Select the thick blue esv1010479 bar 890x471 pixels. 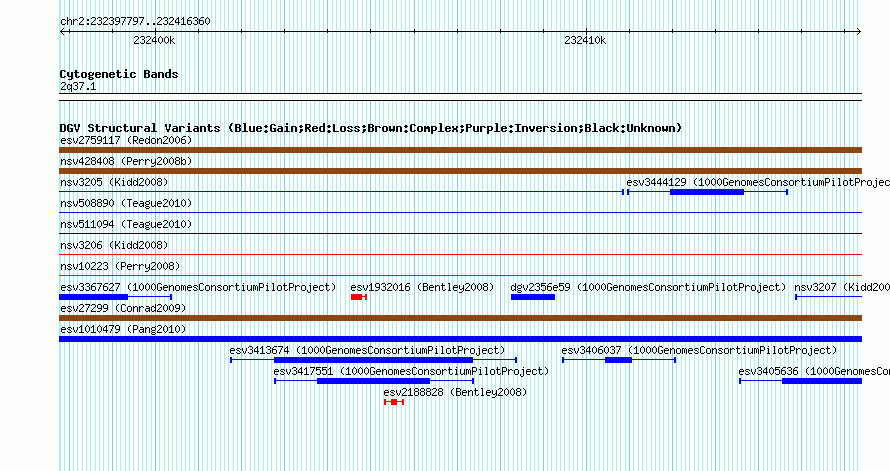[x=460, y=339]
